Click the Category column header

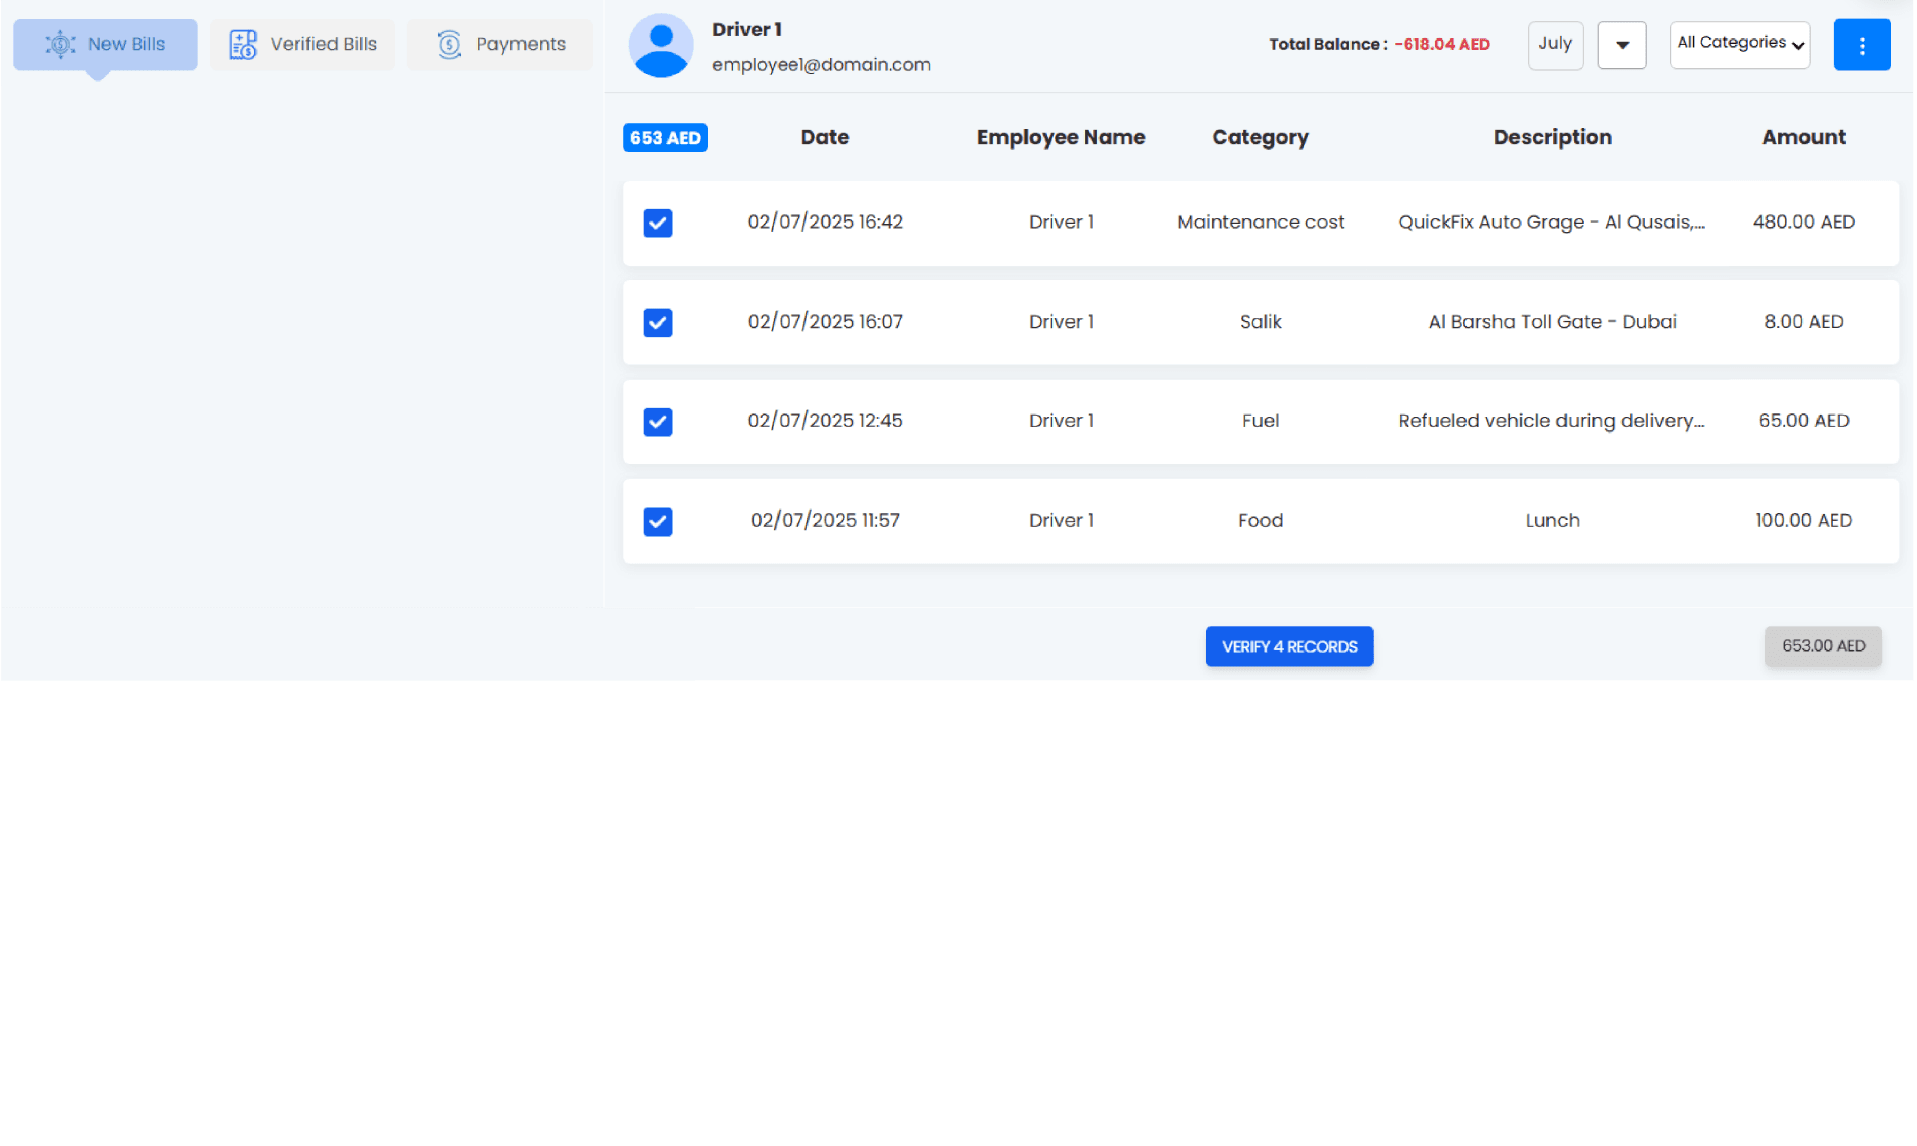pos(1260,137)
